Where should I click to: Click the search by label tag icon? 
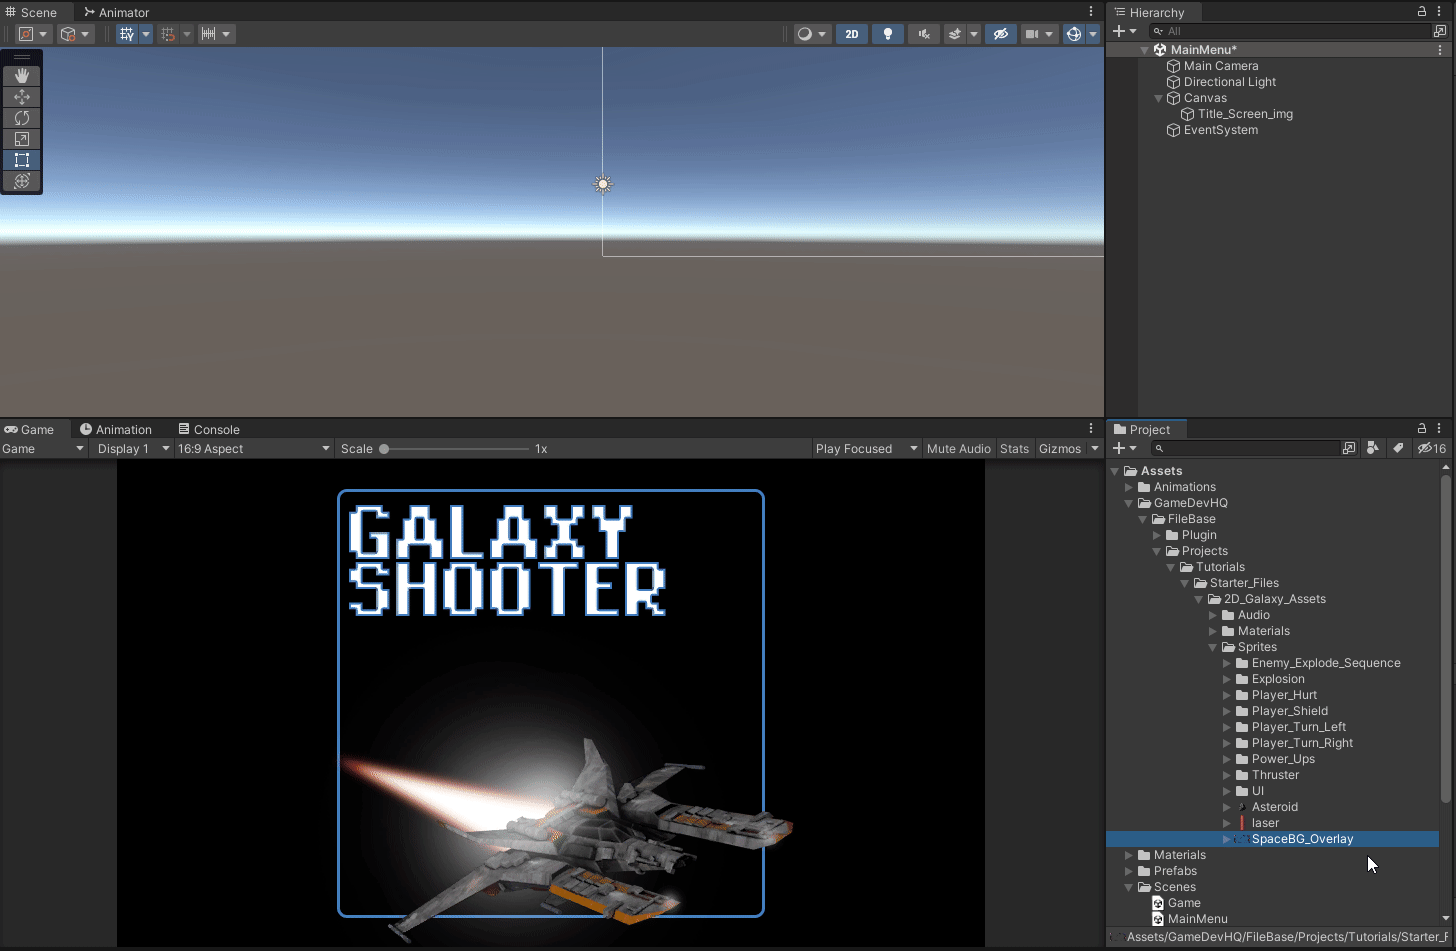pos(1398,448)
